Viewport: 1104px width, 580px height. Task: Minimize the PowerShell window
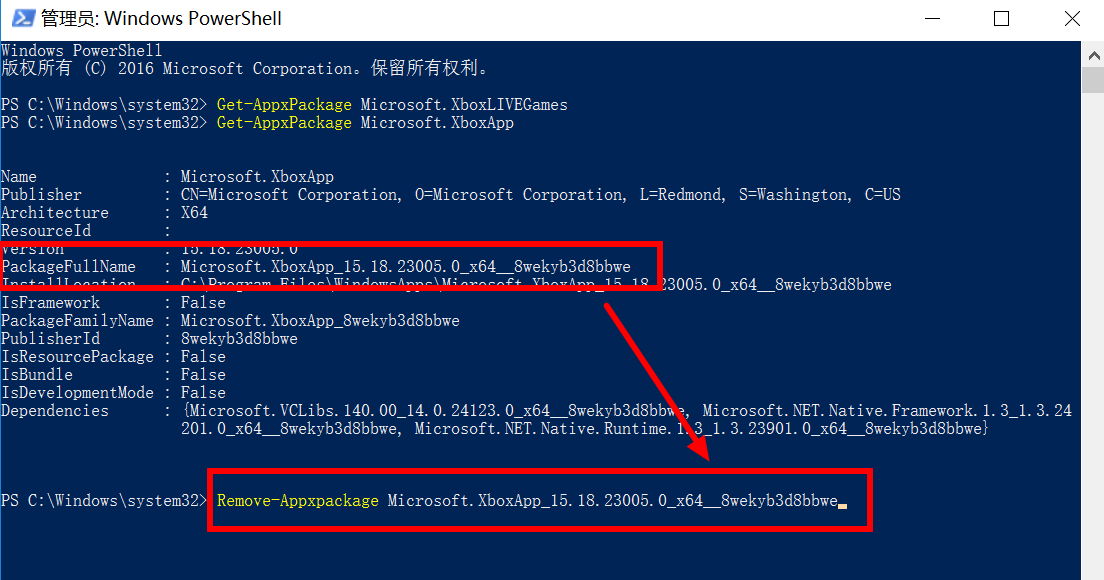(933, 19)
